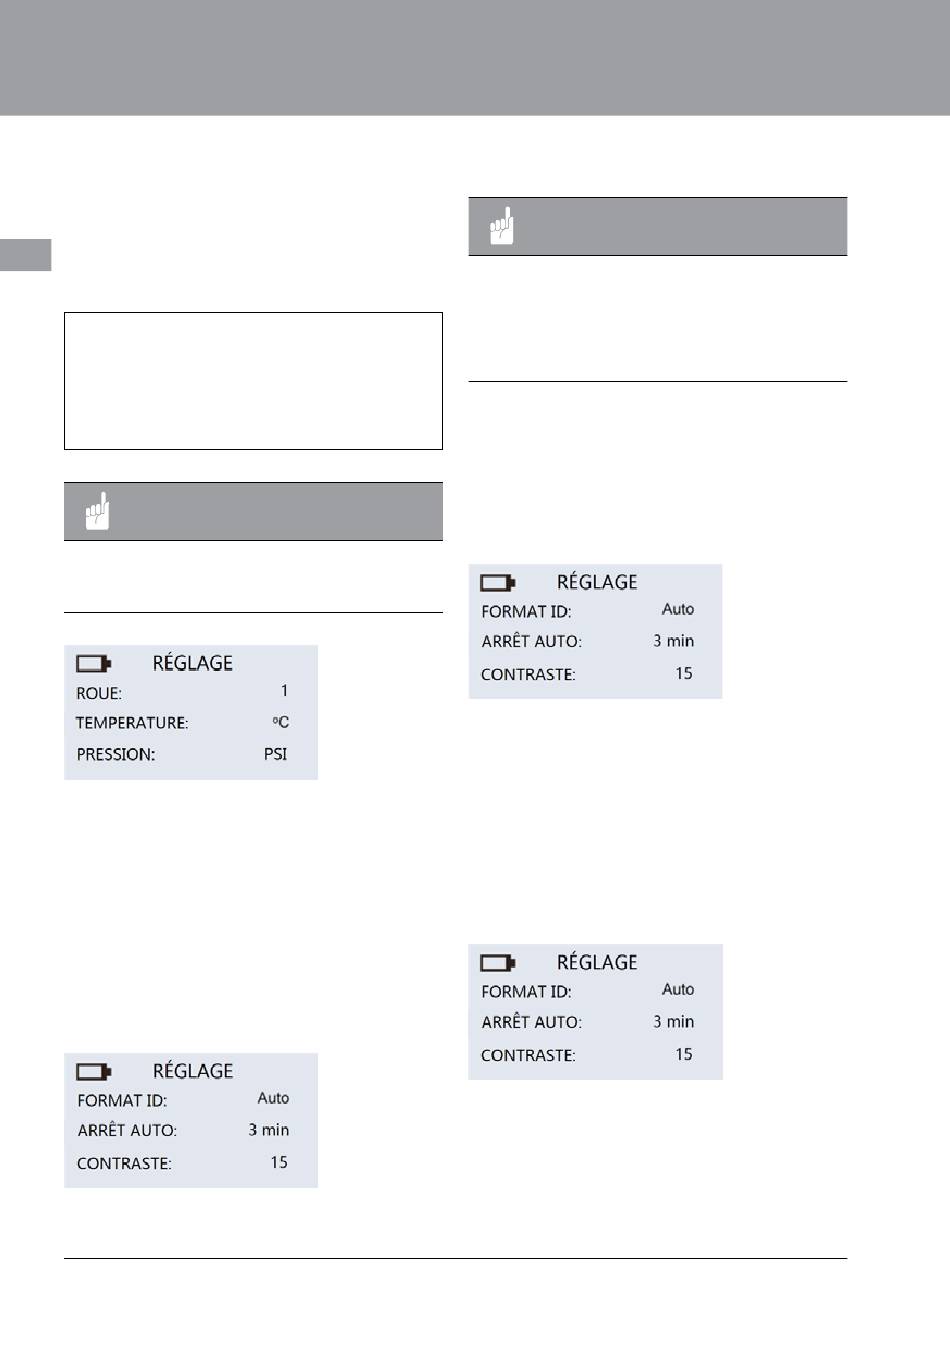Click the pointing hand icon in the right-column note banner
The height and width of the screenshot is (1348, 950).
coord(502,226)
